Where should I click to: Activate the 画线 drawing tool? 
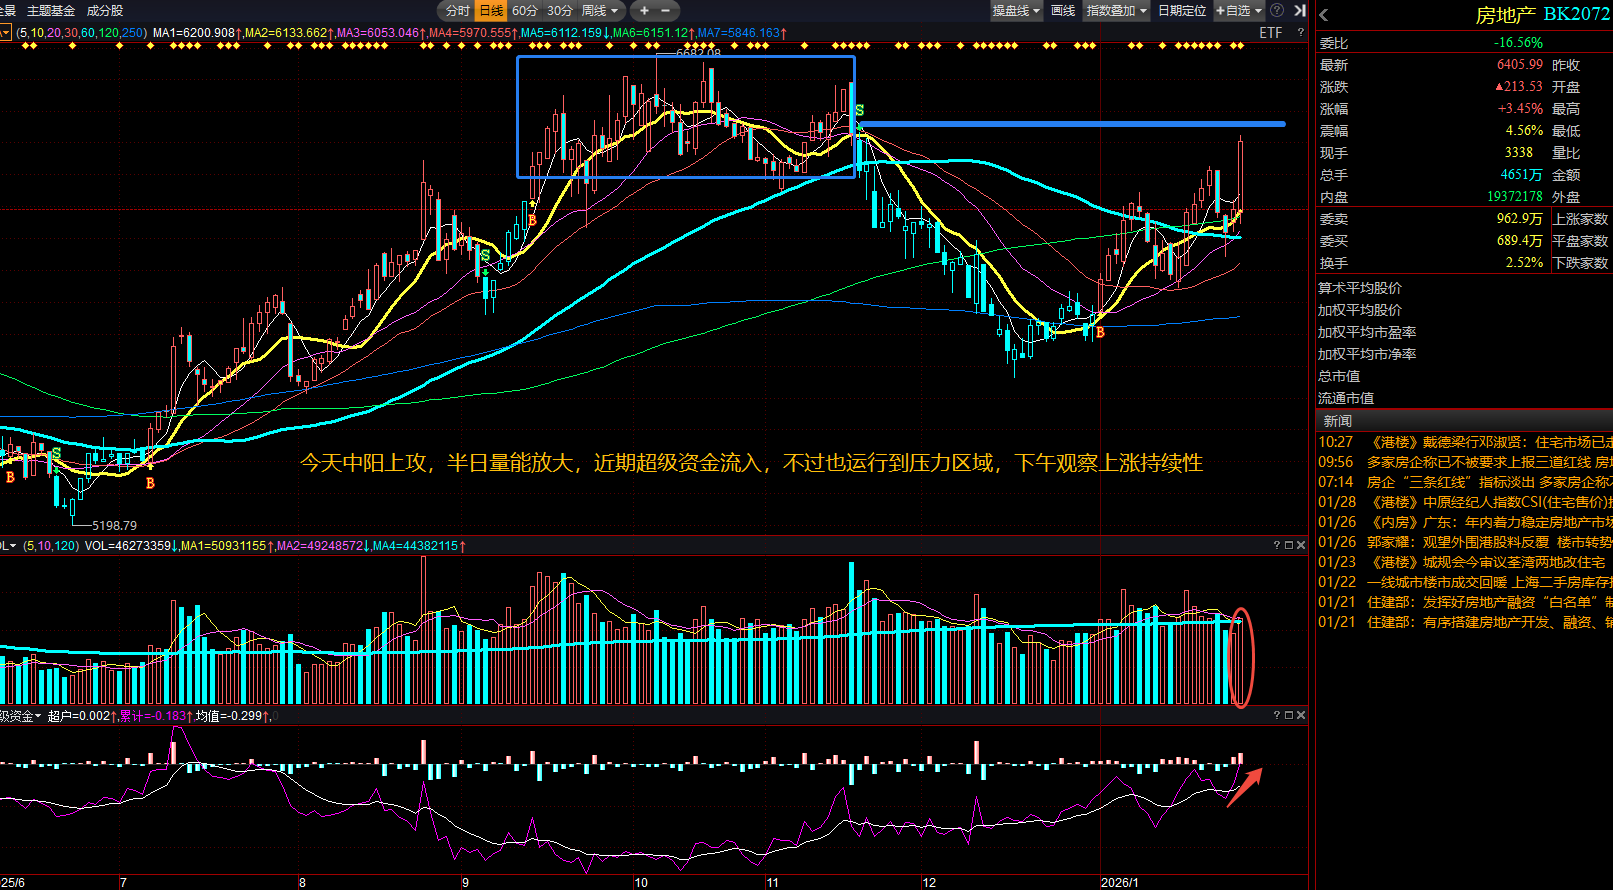pos(1063,11)
